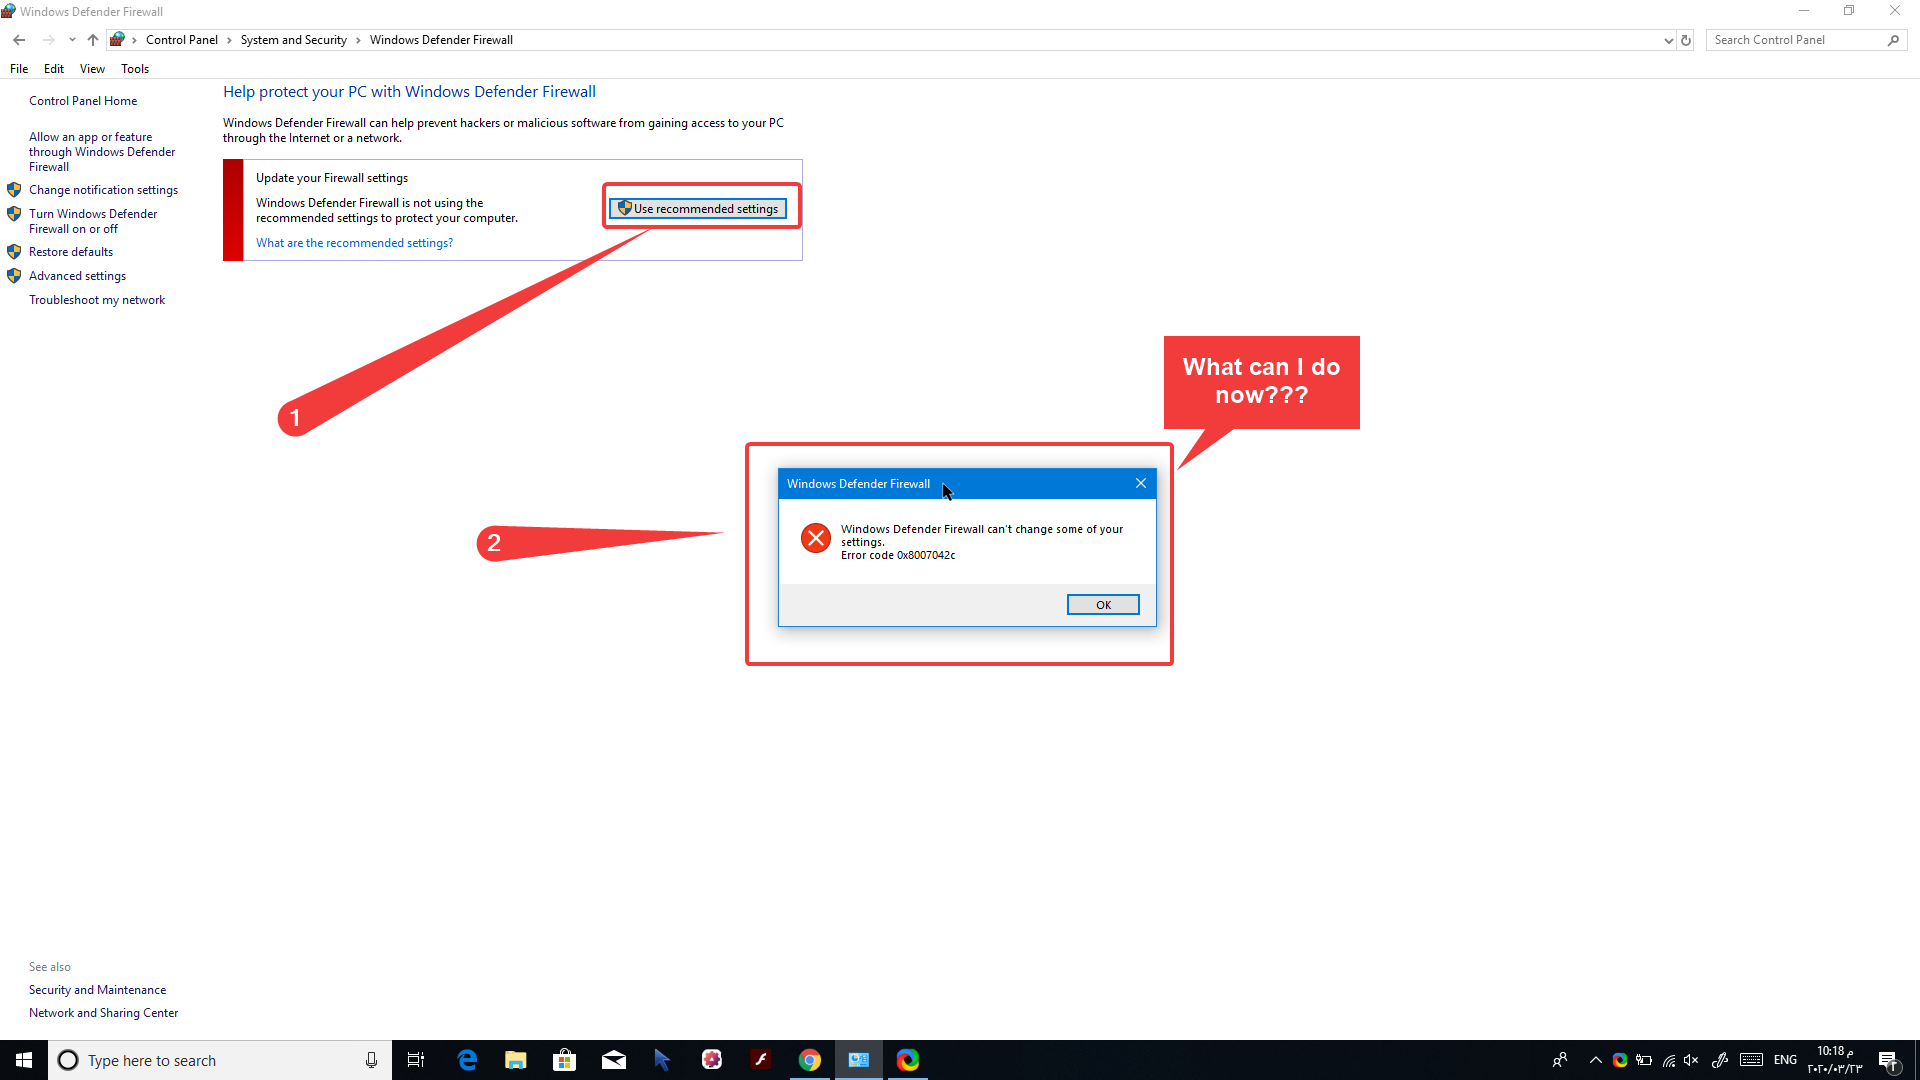This screenshot has height=1080, width=1920.
Task: Open Task View button
Action: 416,1060
